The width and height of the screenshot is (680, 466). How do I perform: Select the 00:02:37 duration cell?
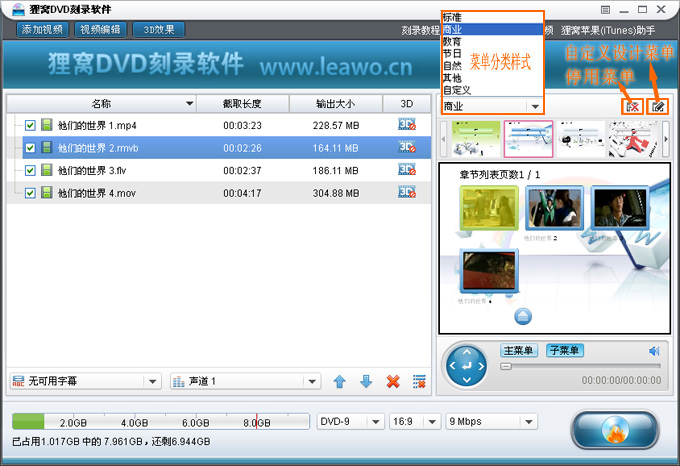pos(242,170)
